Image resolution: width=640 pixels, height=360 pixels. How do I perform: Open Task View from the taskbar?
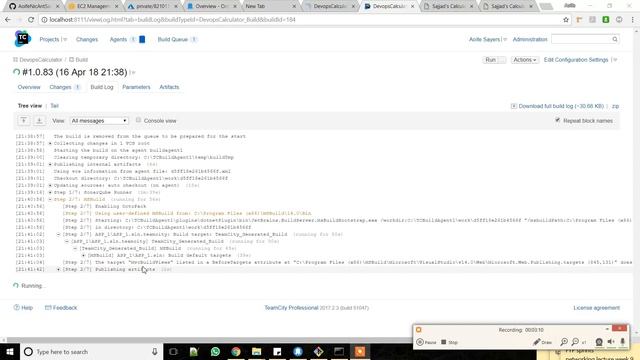(173, 351)
